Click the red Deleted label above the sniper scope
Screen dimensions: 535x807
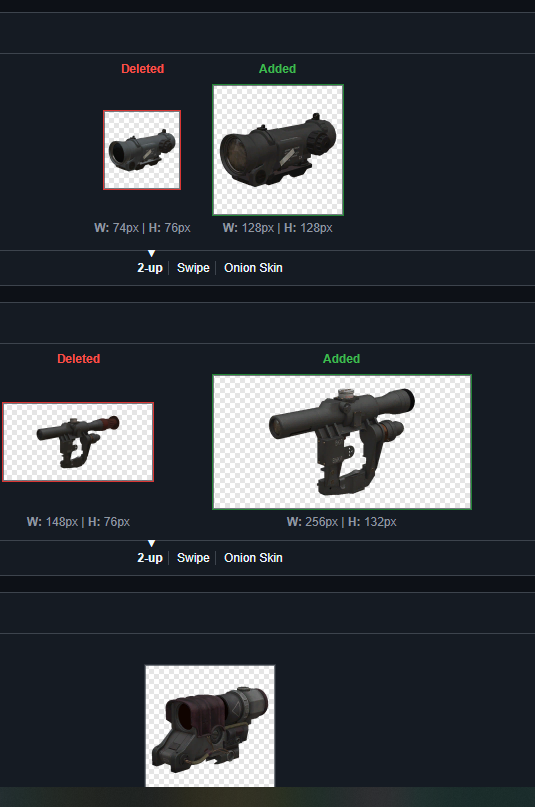pyautogui.click(x=79, y=359)
